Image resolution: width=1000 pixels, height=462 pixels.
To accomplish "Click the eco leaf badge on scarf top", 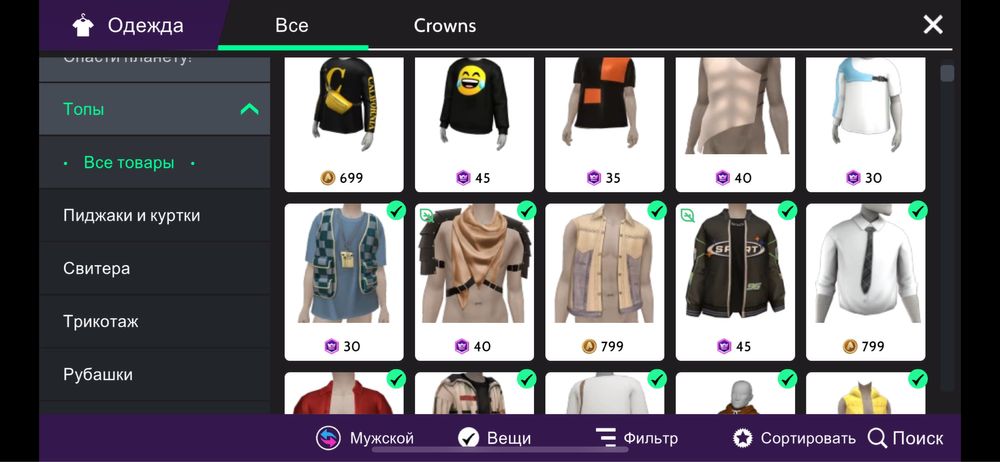I will click(x=427, y=216).
